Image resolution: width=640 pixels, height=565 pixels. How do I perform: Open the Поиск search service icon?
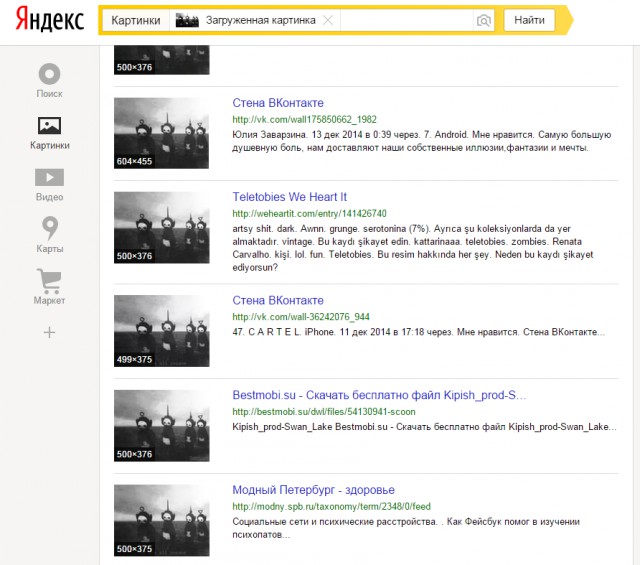click(x=49, y=74)
